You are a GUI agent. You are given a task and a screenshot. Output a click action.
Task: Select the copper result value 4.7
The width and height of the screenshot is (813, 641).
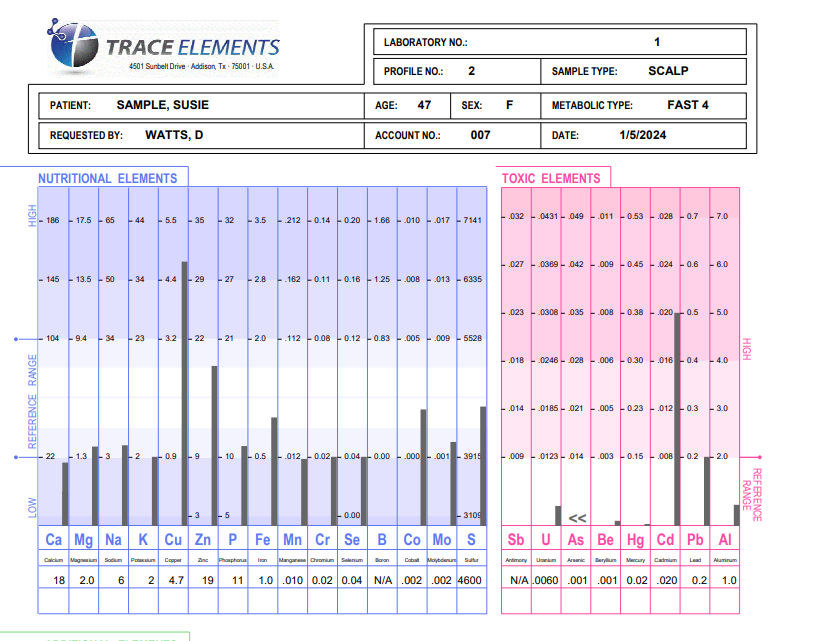176,580
